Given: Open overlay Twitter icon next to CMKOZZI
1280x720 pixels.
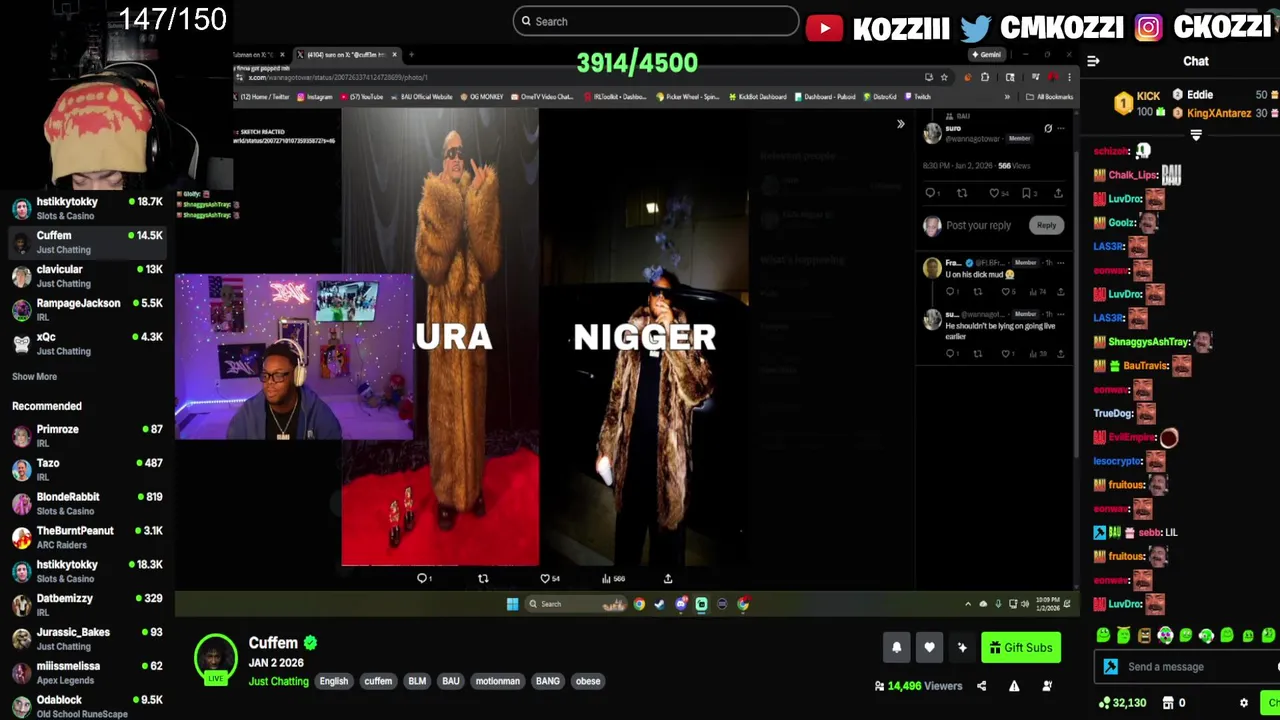Looking at the screenshot, I should (975, 27).
